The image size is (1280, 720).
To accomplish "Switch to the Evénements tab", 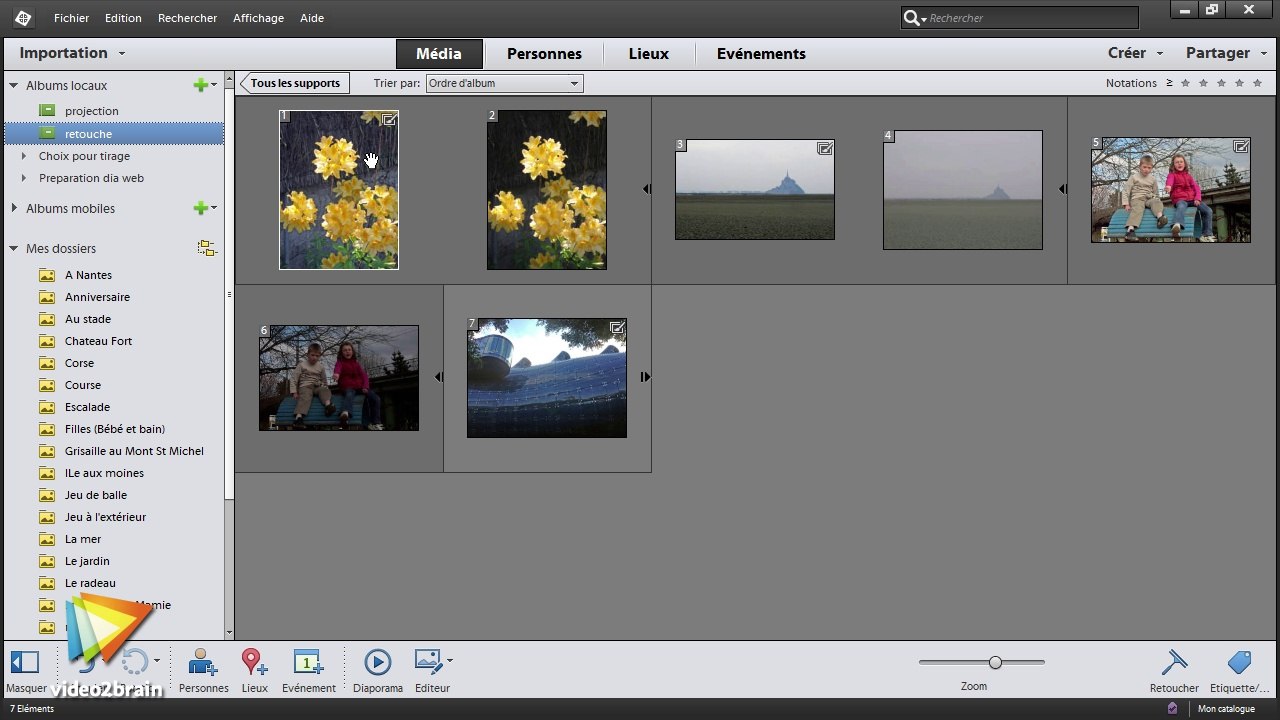I will (761, 54).
